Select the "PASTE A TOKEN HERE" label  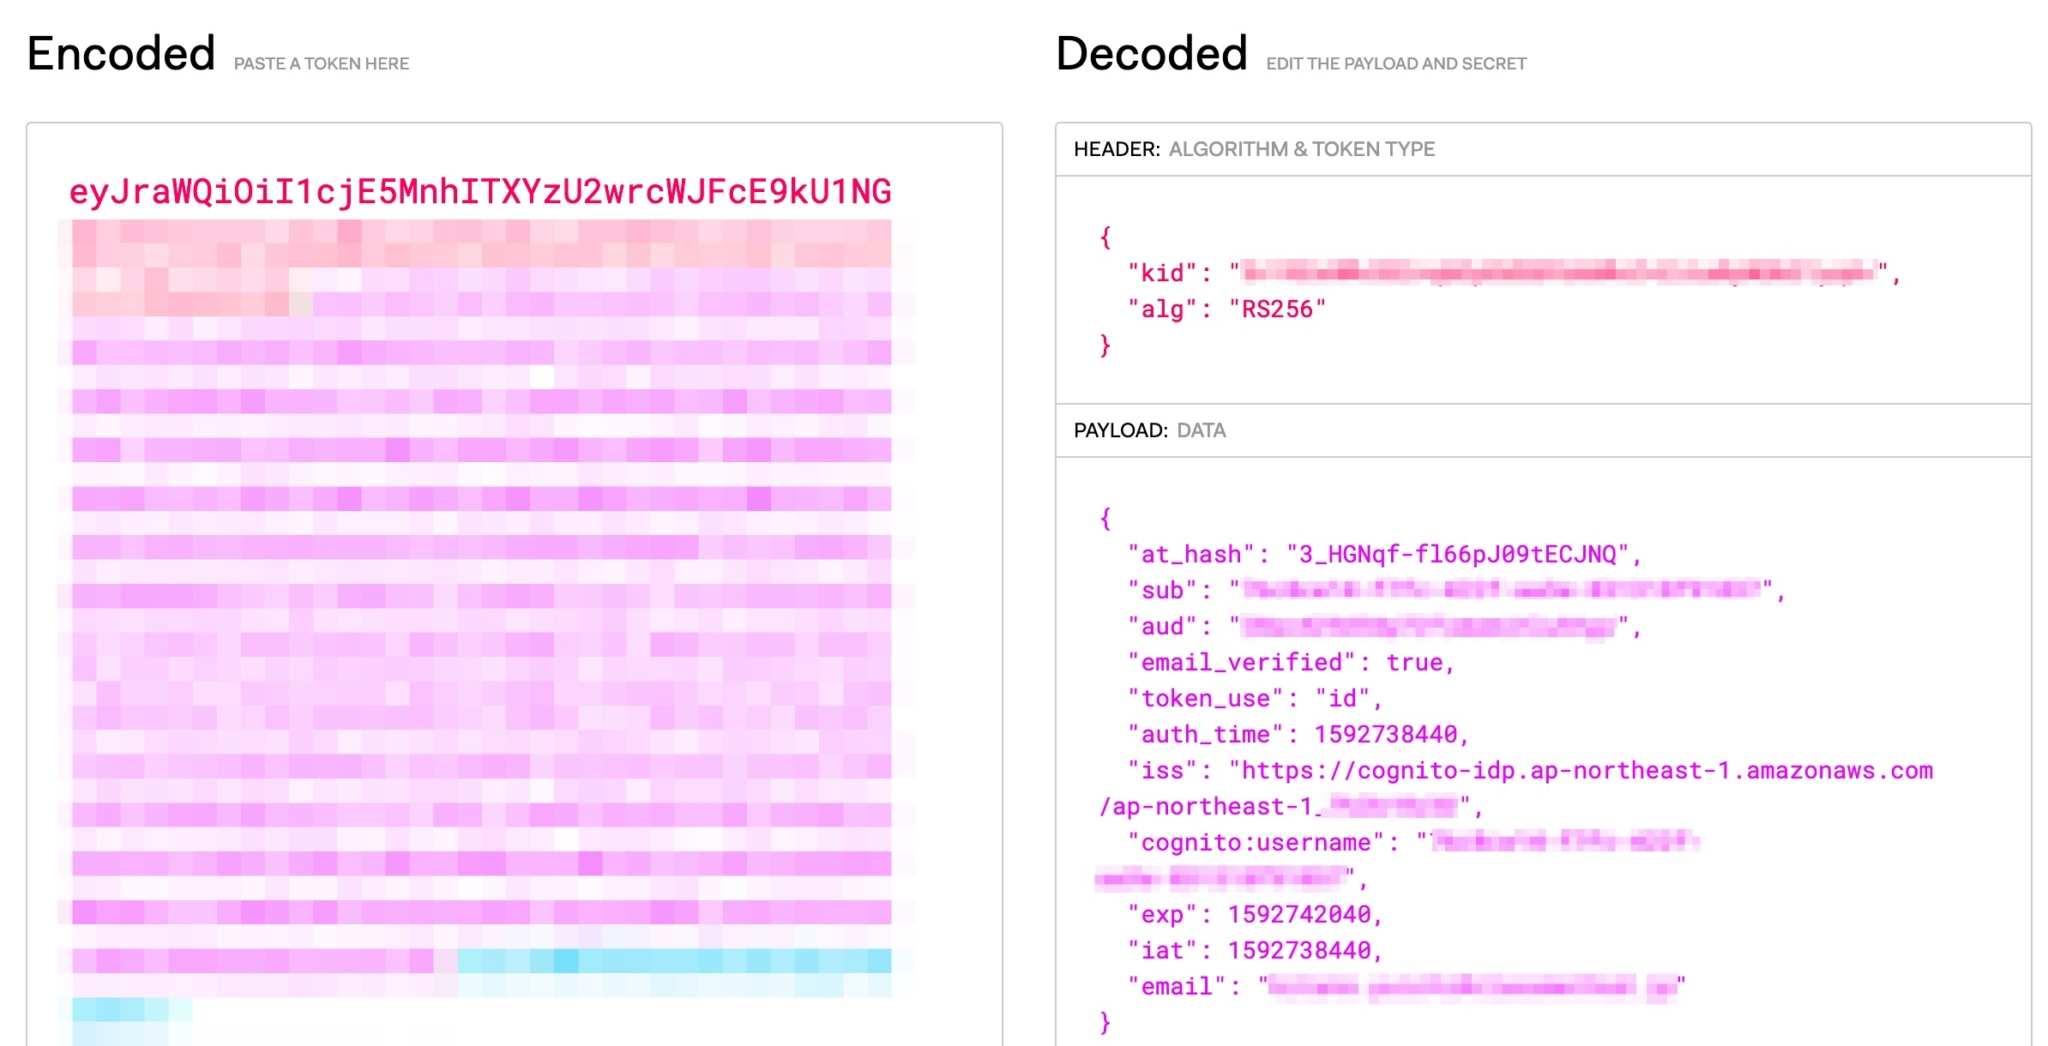point(321,63)
